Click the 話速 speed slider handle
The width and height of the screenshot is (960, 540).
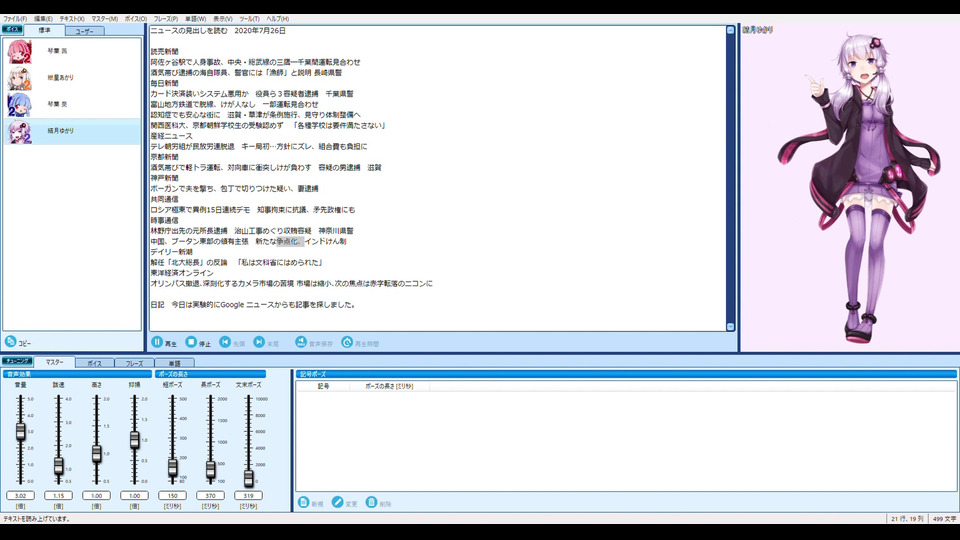[58, 466]
